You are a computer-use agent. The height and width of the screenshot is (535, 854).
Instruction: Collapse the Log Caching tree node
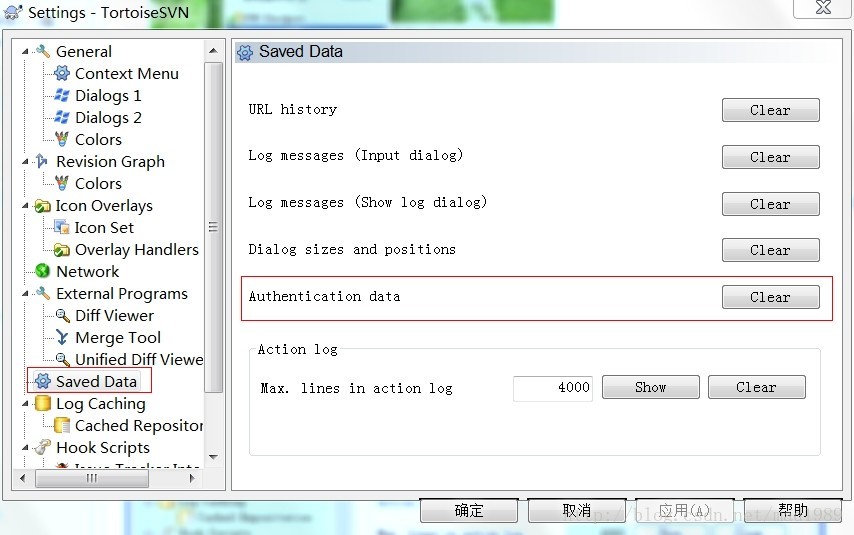(x=25, y=404)
